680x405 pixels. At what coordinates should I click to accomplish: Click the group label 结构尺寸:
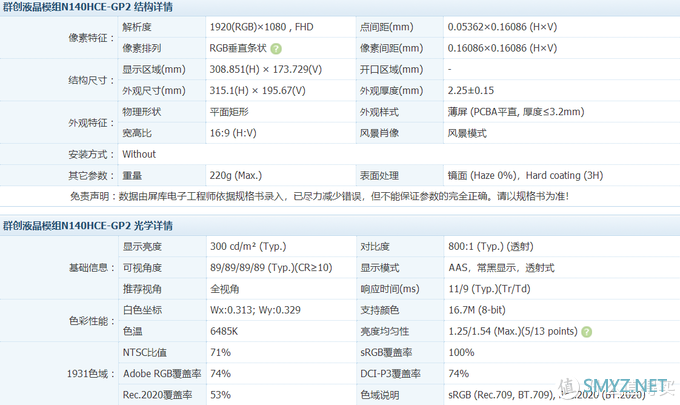(x=91, y=80)
